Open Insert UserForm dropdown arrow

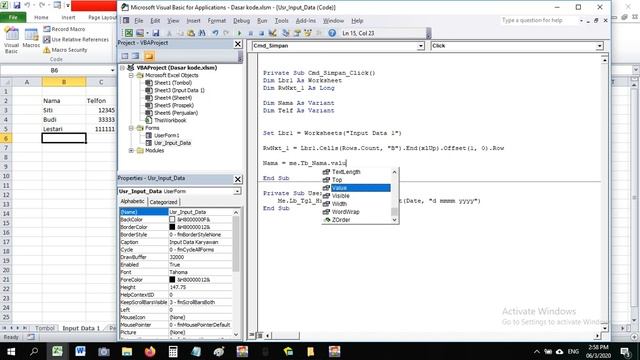click(147, 33)
